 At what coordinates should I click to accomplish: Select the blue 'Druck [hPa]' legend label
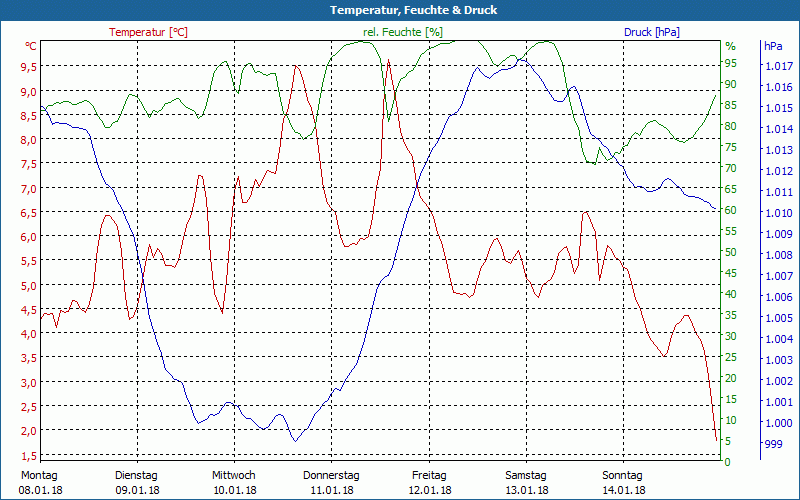652,32
